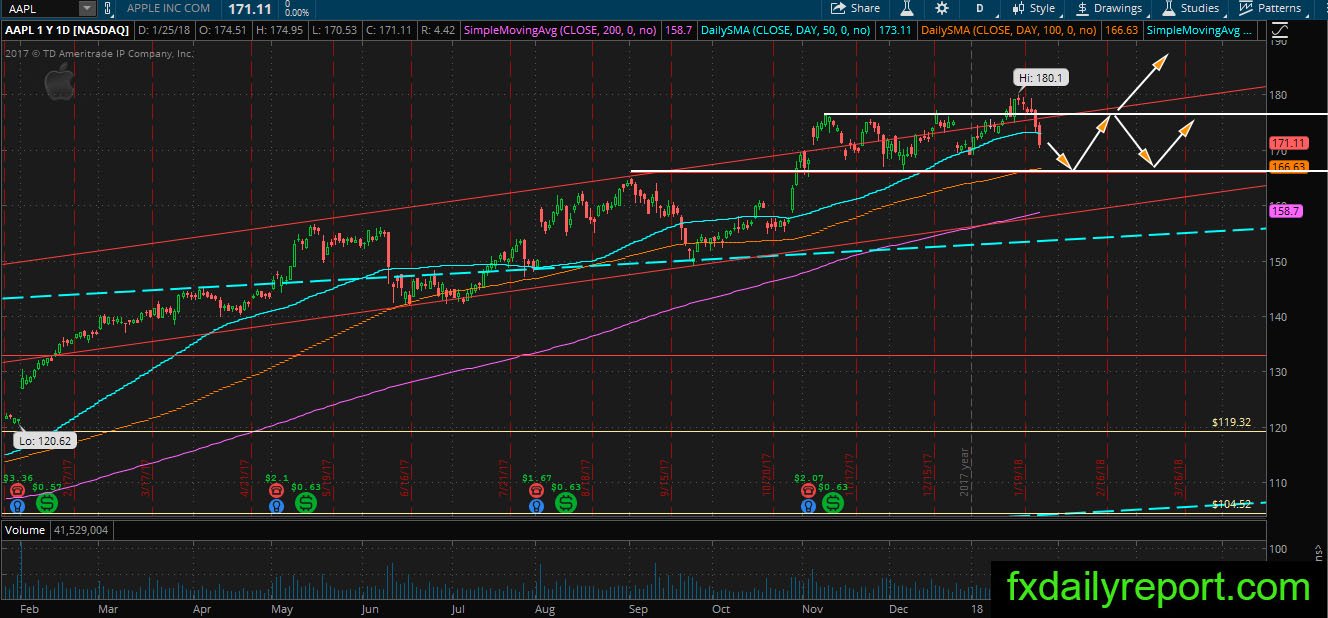Click the red earnings icon labeled $2.07
The width and height of the screenshot is (1328, 618).
[x=807, y=491]
